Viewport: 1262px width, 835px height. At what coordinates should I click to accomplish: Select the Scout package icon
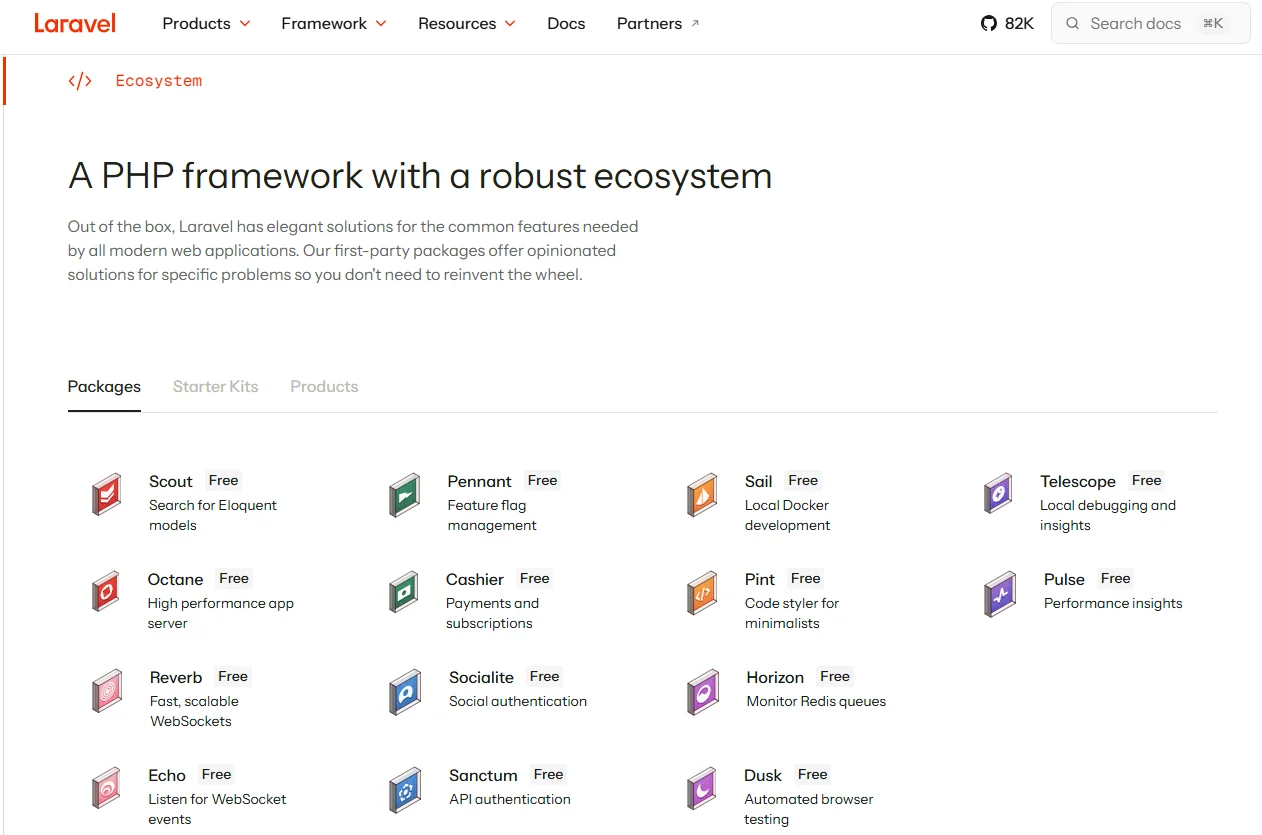coord(105,493)
